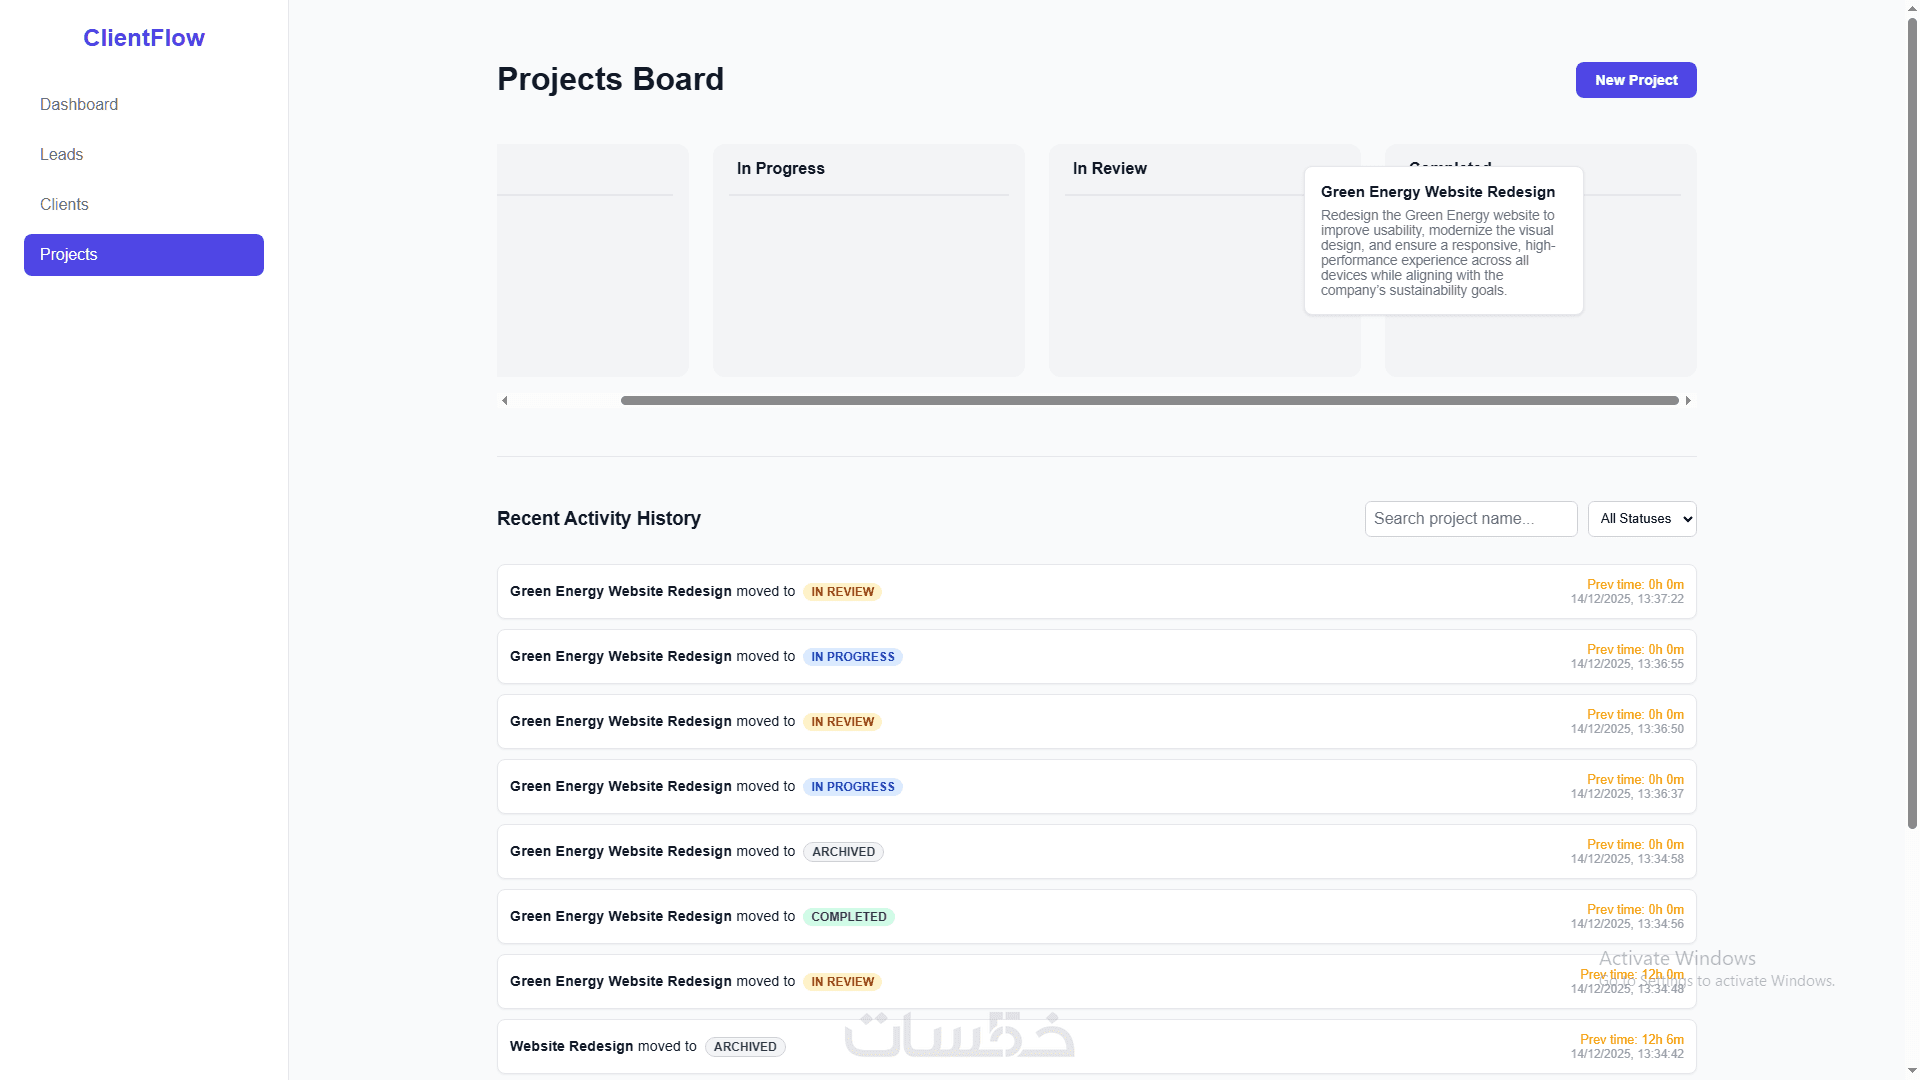Click the In Progress column header

[780, 169]
